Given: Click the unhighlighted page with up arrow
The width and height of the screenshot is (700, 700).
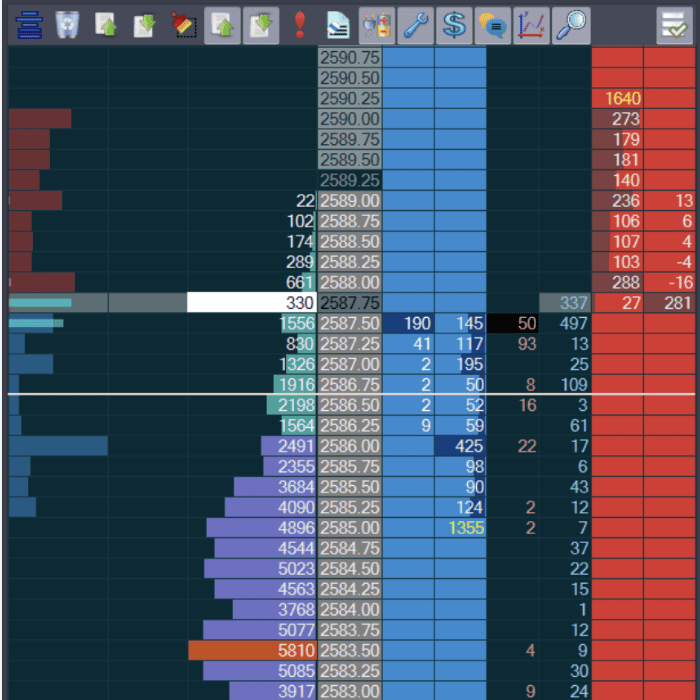Looking at the screenshot, I should (105, 25).
